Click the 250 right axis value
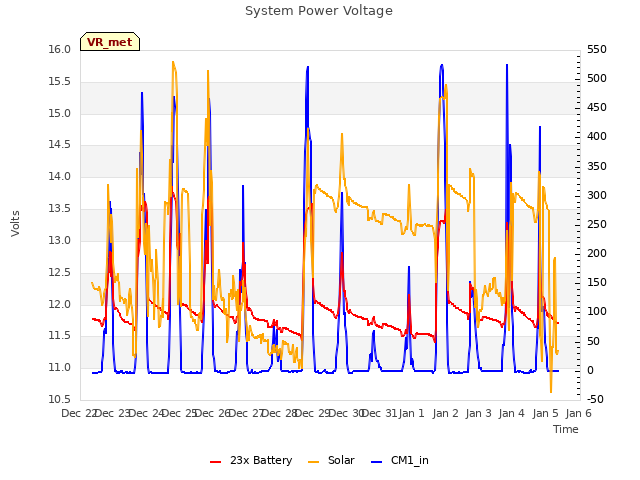The image size is (640, 480). click(597, 224)
